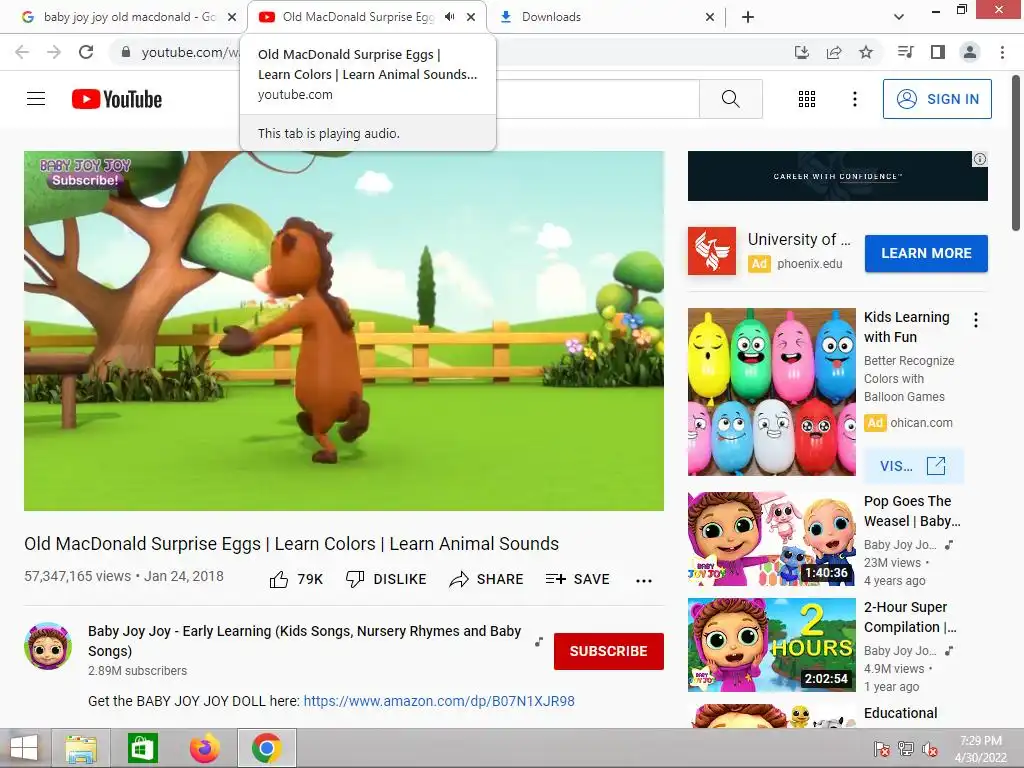Open the Kids Learning with Fun balloon thumbnail
The image size is (1024, 768).
[771, 392]
